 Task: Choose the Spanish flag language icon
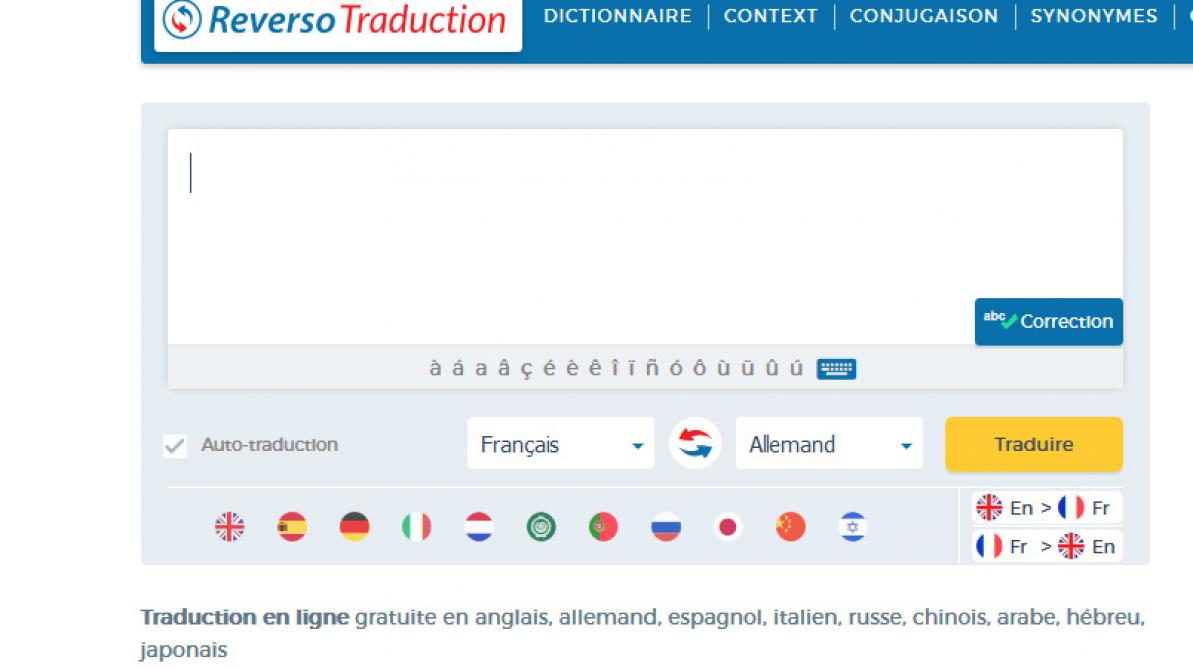pyautogui.click(x=292, y=526)
